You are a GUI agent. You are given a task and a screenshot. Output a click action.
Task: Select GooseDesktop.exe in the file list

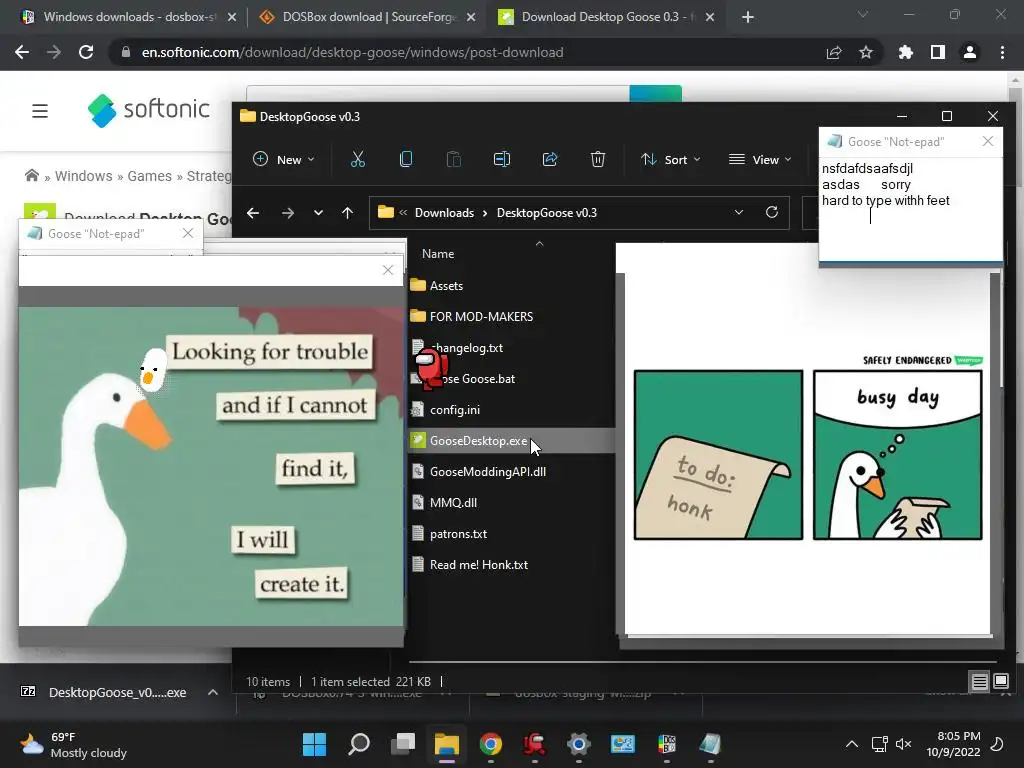click(511, 441)
